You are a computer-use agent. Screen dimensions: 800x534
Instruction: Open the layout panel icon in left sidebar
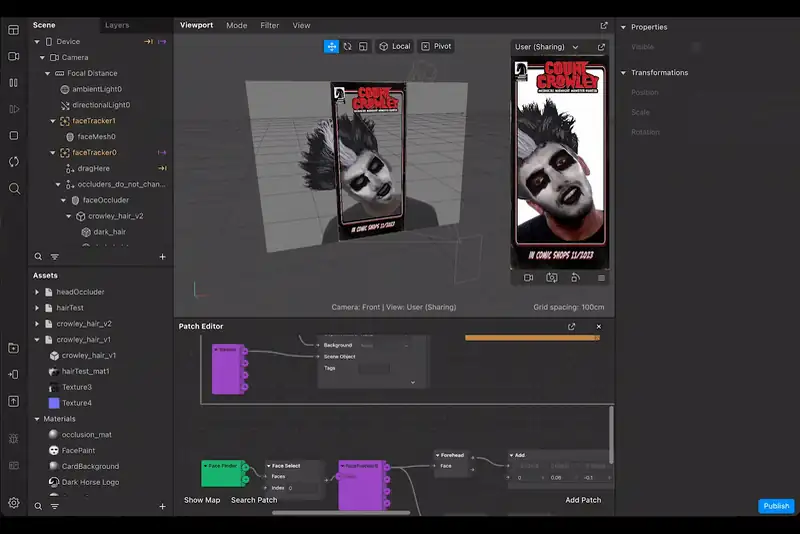click(14, 30)
